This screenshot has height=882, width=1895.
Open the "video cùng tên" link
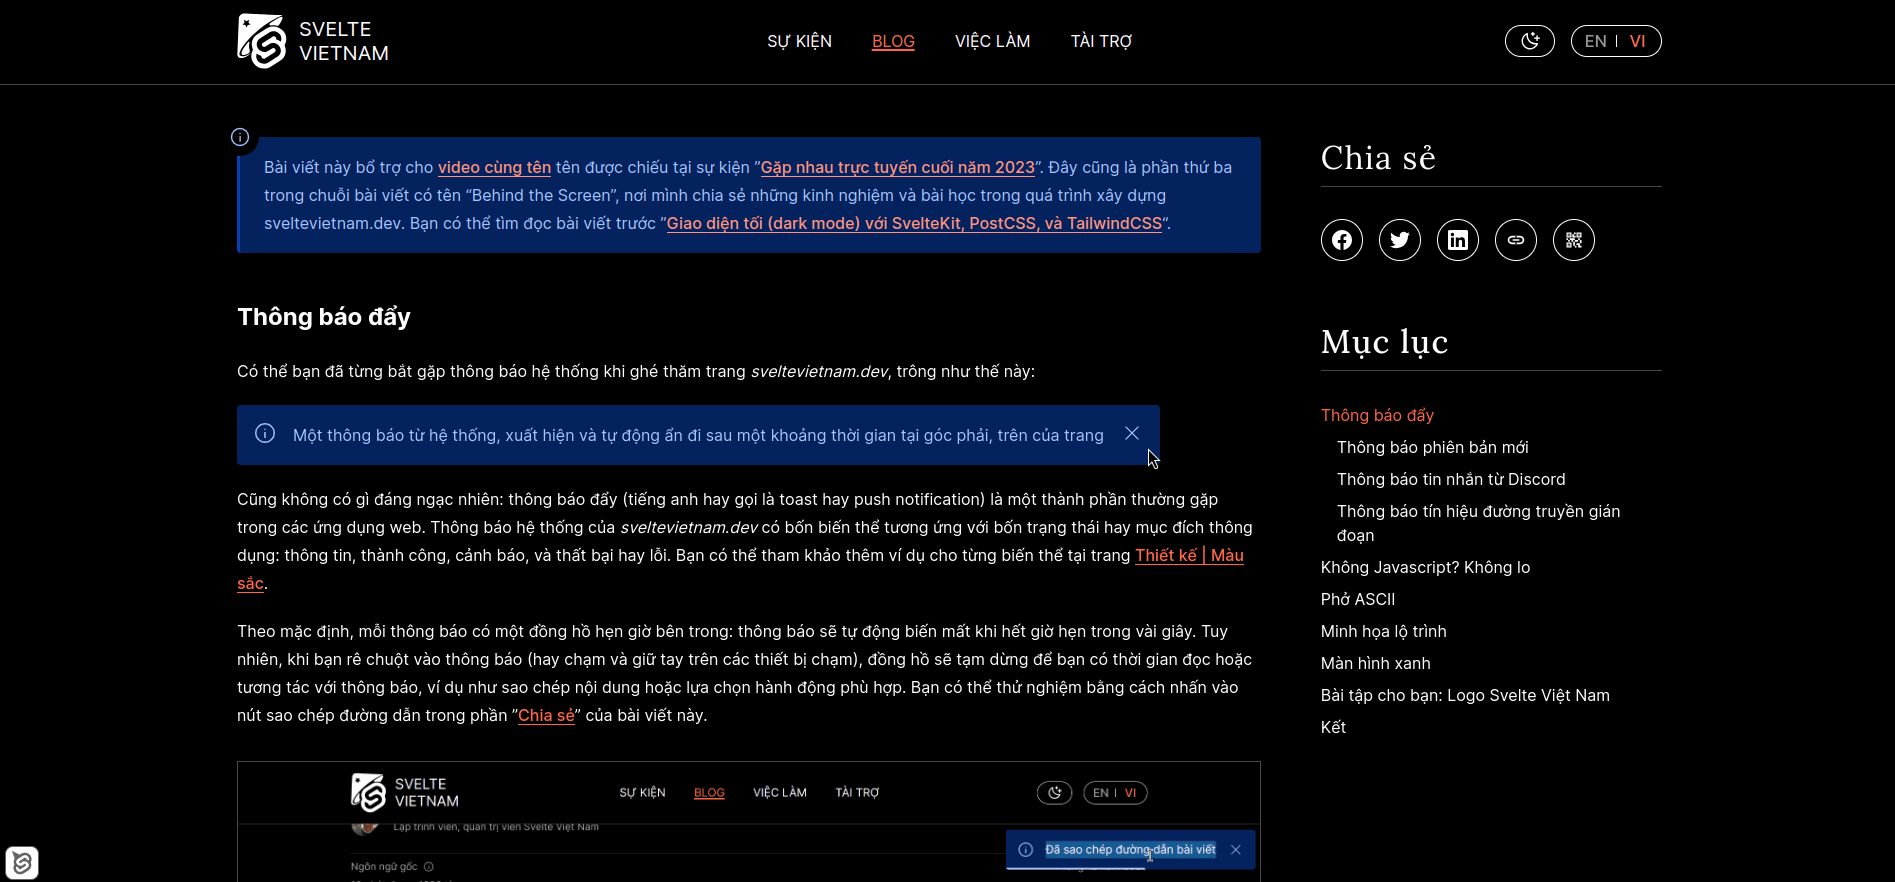tap(494, 167)
